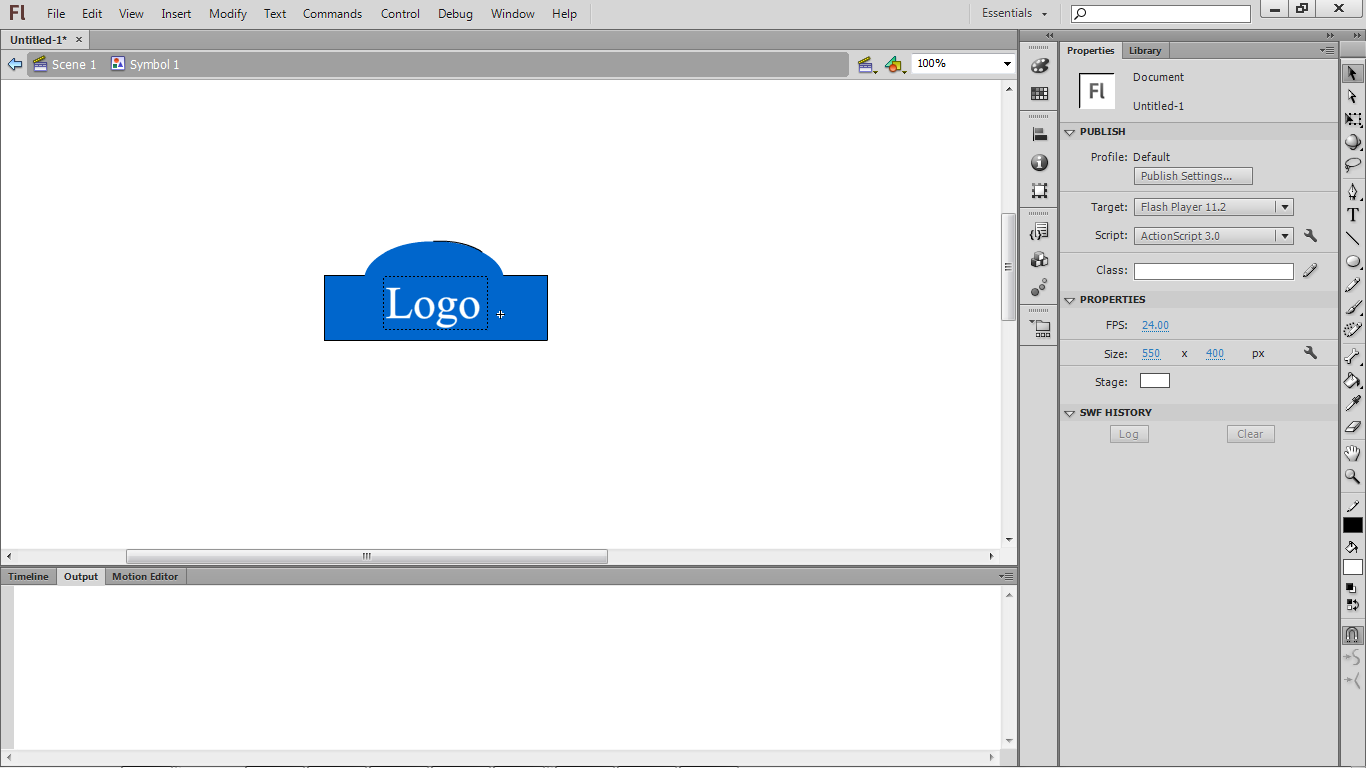Viewport: 1366px width, 768px height.
Task: Click the back arrow beside Scene 1
Action: point(15,64)
